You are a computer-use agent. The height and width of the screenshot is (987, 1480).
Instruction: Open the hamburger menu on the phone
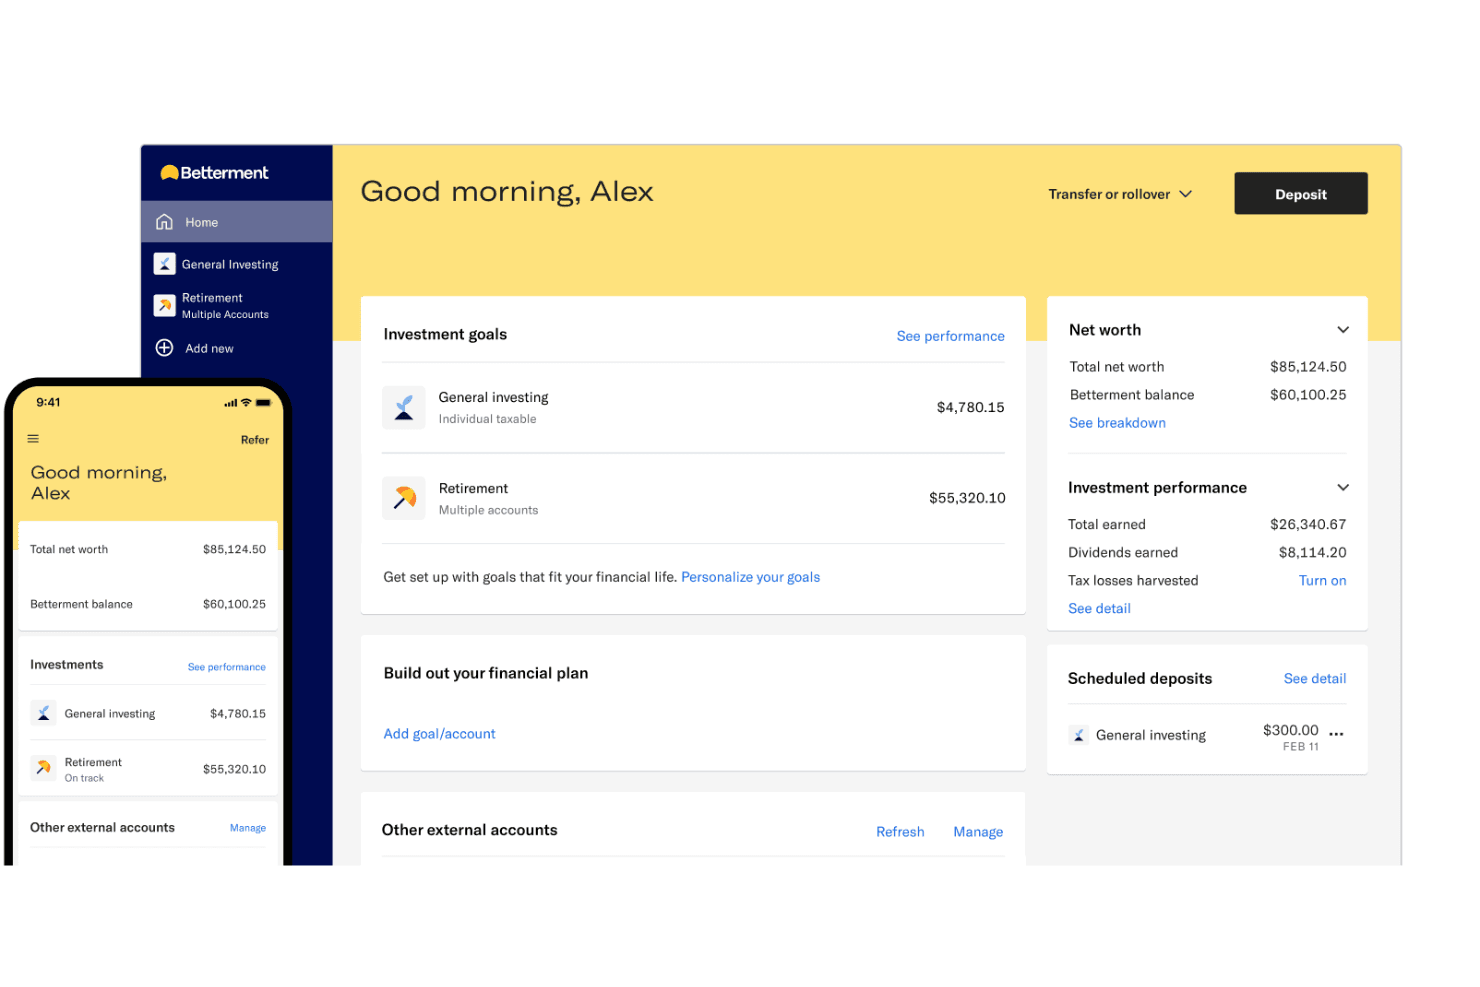point(33,439)
